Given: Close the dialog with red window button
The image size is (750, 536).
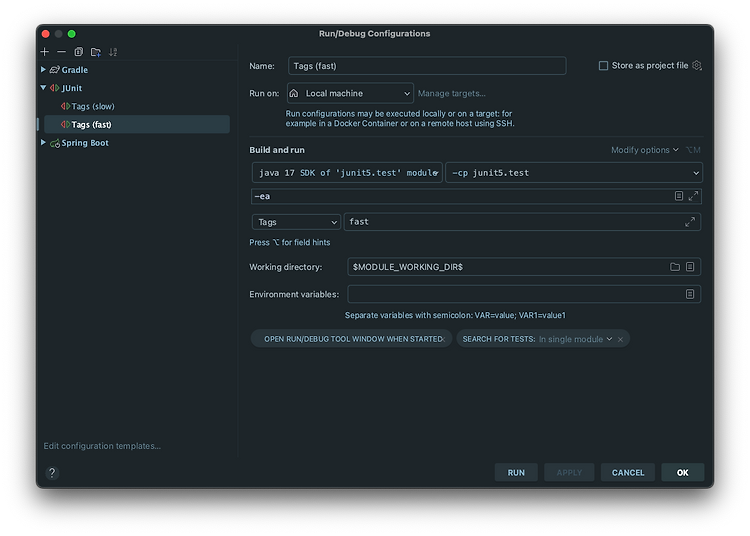Looking at the screenshot, I should pos(46,34).
